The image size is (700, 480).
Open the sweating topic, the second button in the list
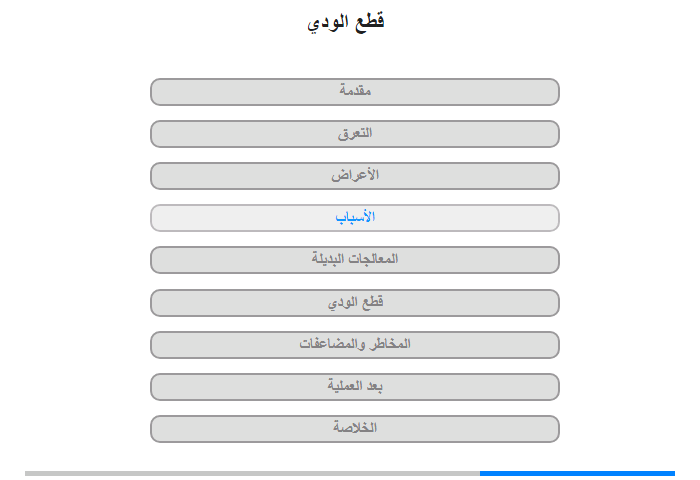pyautogui.click(x=354, y=134)
